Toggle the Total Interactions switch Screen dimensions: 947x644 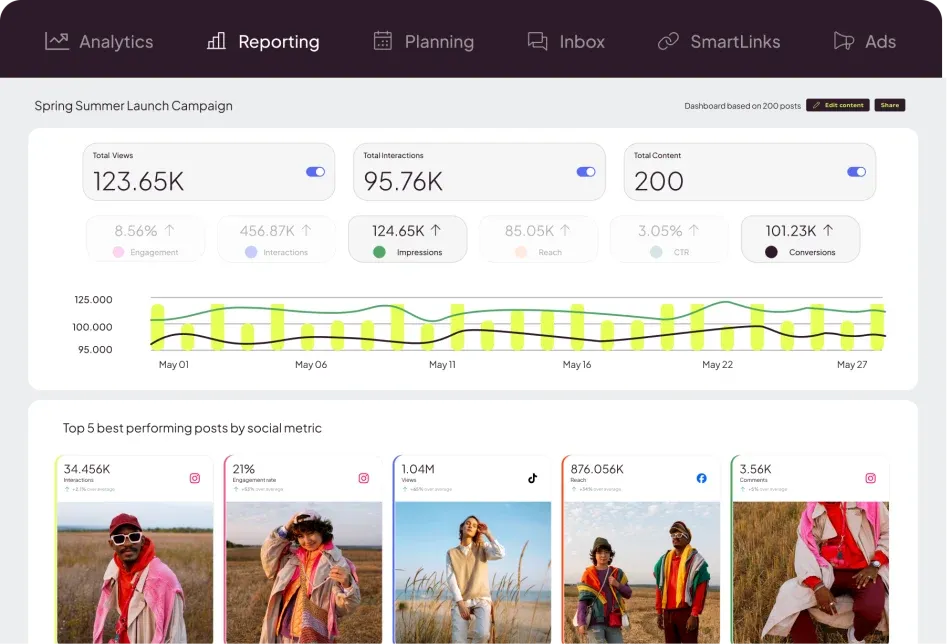[x=586, y=172]
